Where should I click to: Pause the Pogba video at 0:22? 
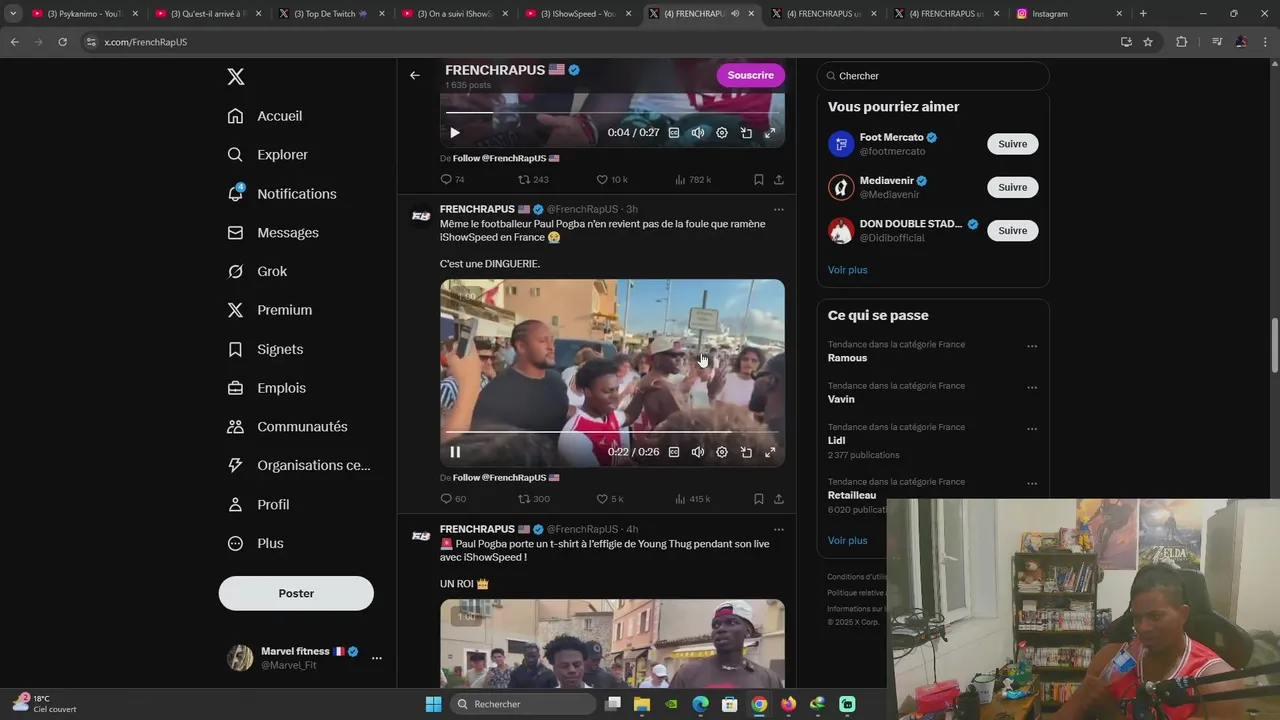(455, 452)
